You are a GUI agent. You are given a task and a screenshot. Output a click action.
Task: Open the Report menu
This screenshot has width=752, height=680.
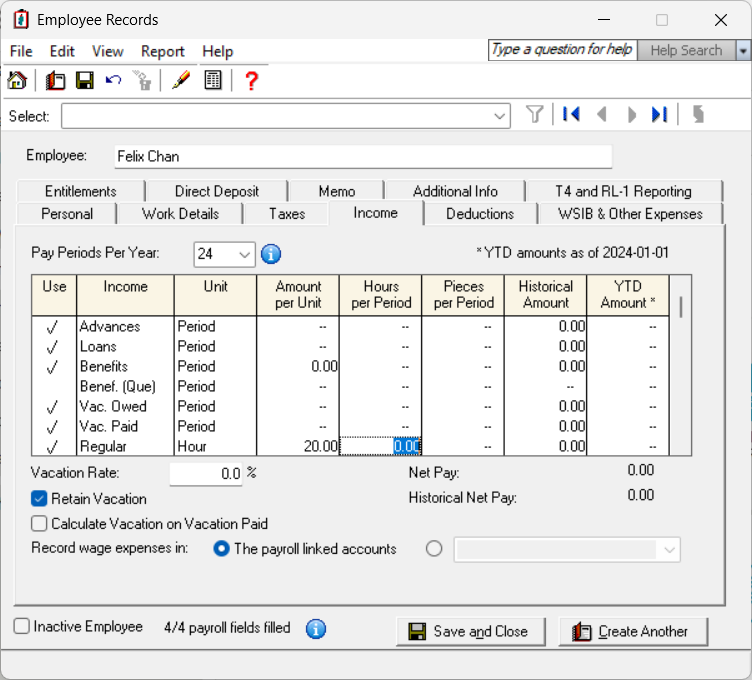(163, 51)
